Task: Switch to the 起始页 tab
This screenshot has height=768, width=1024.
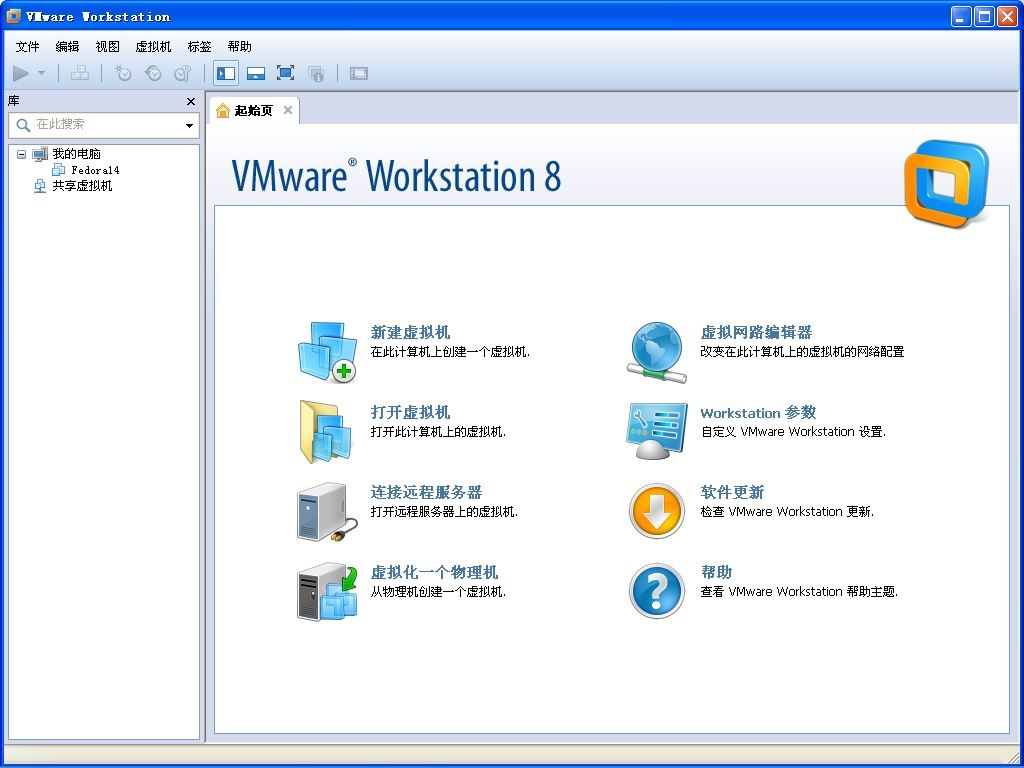Action: coord(253,110)
